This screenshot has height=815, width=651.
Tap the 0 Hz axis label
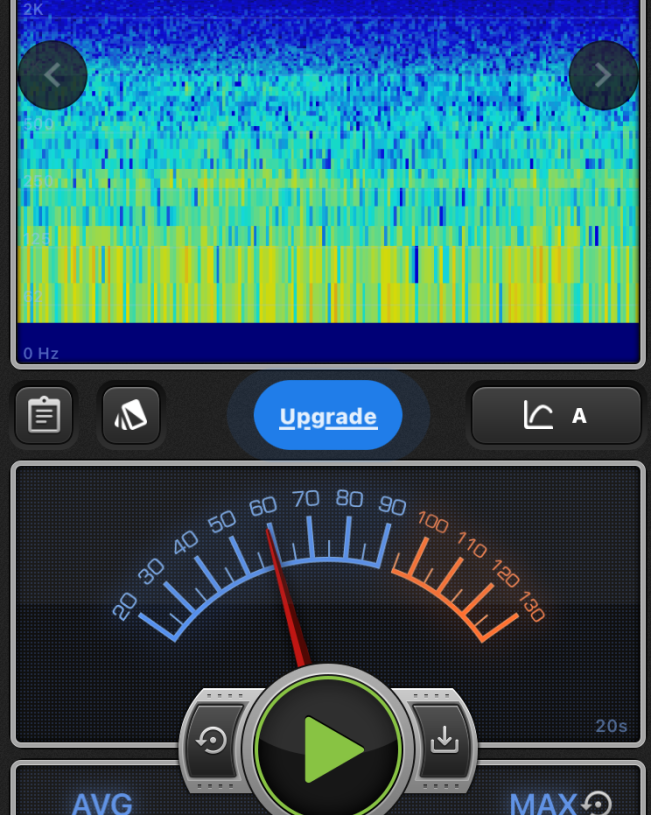(41, 353)
